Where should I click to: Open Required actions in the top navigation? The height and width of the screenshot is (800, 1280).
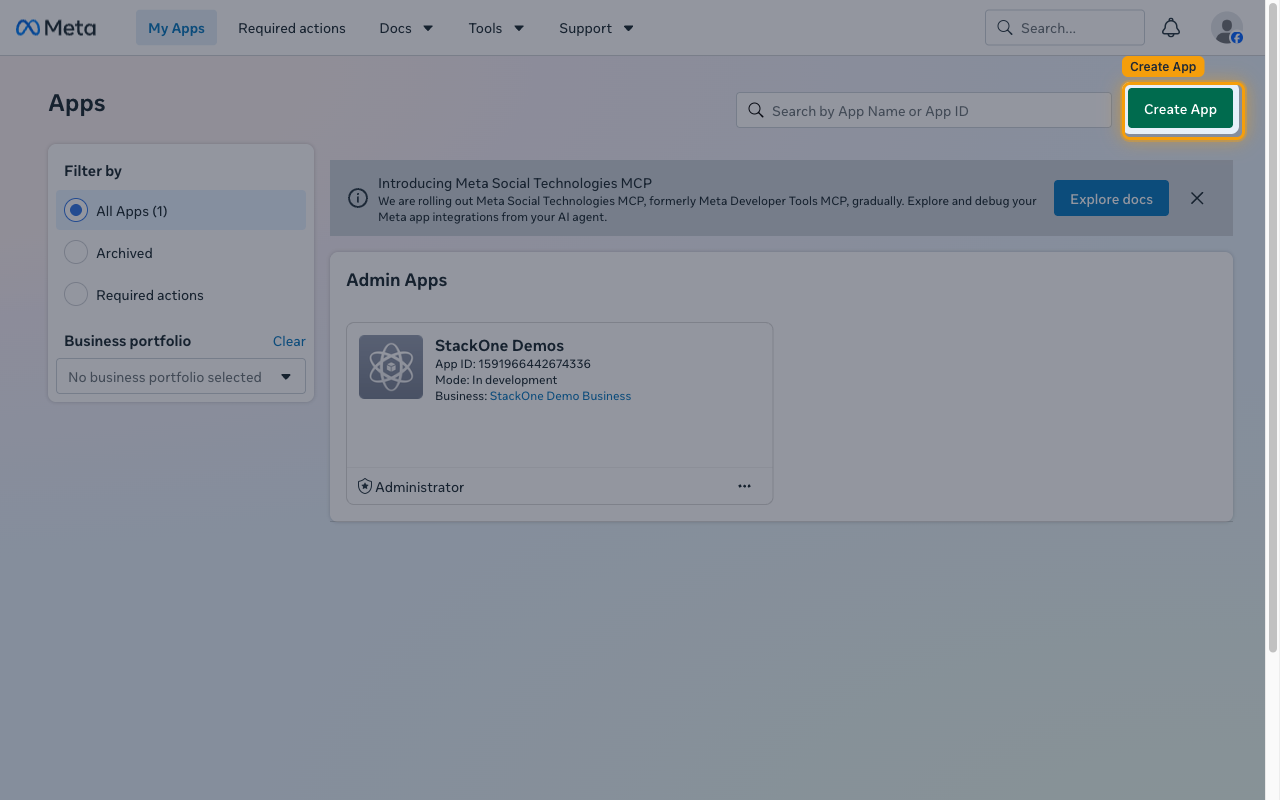(x=292, y=28)
